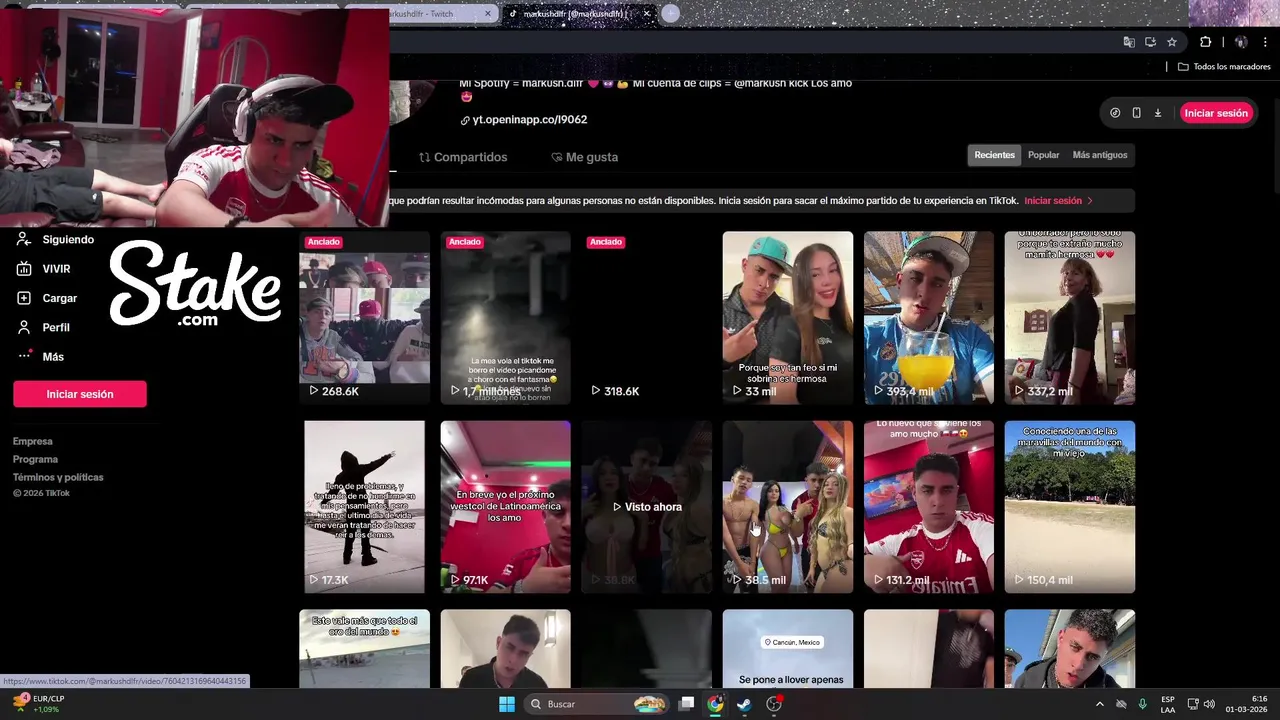Open the video with 97.1K views
This screenshot has width=1280, height=720.
pos(505,507)
